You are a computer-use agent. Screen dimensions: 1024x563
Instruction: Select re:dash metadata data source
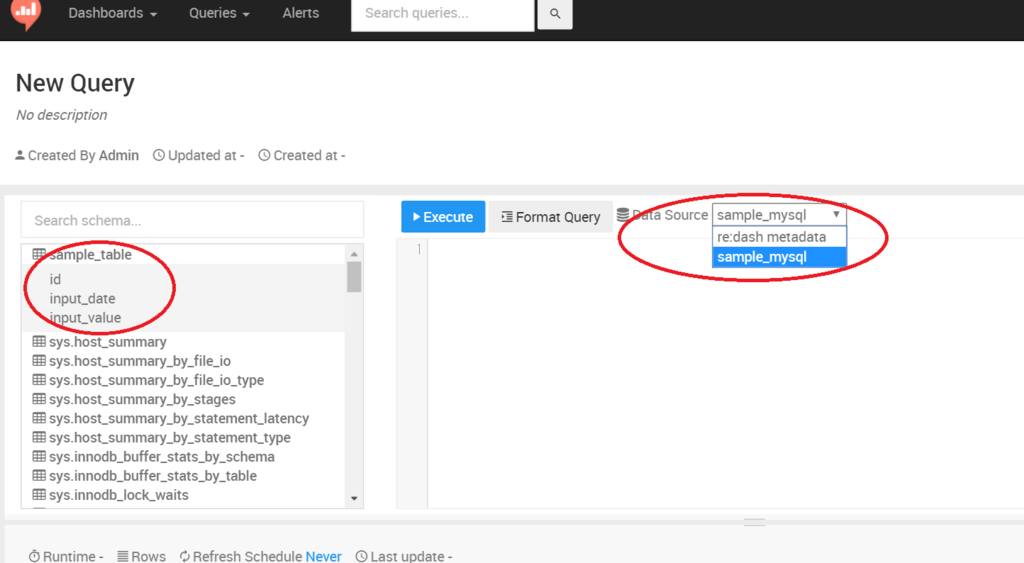click(x=779, y=236)
